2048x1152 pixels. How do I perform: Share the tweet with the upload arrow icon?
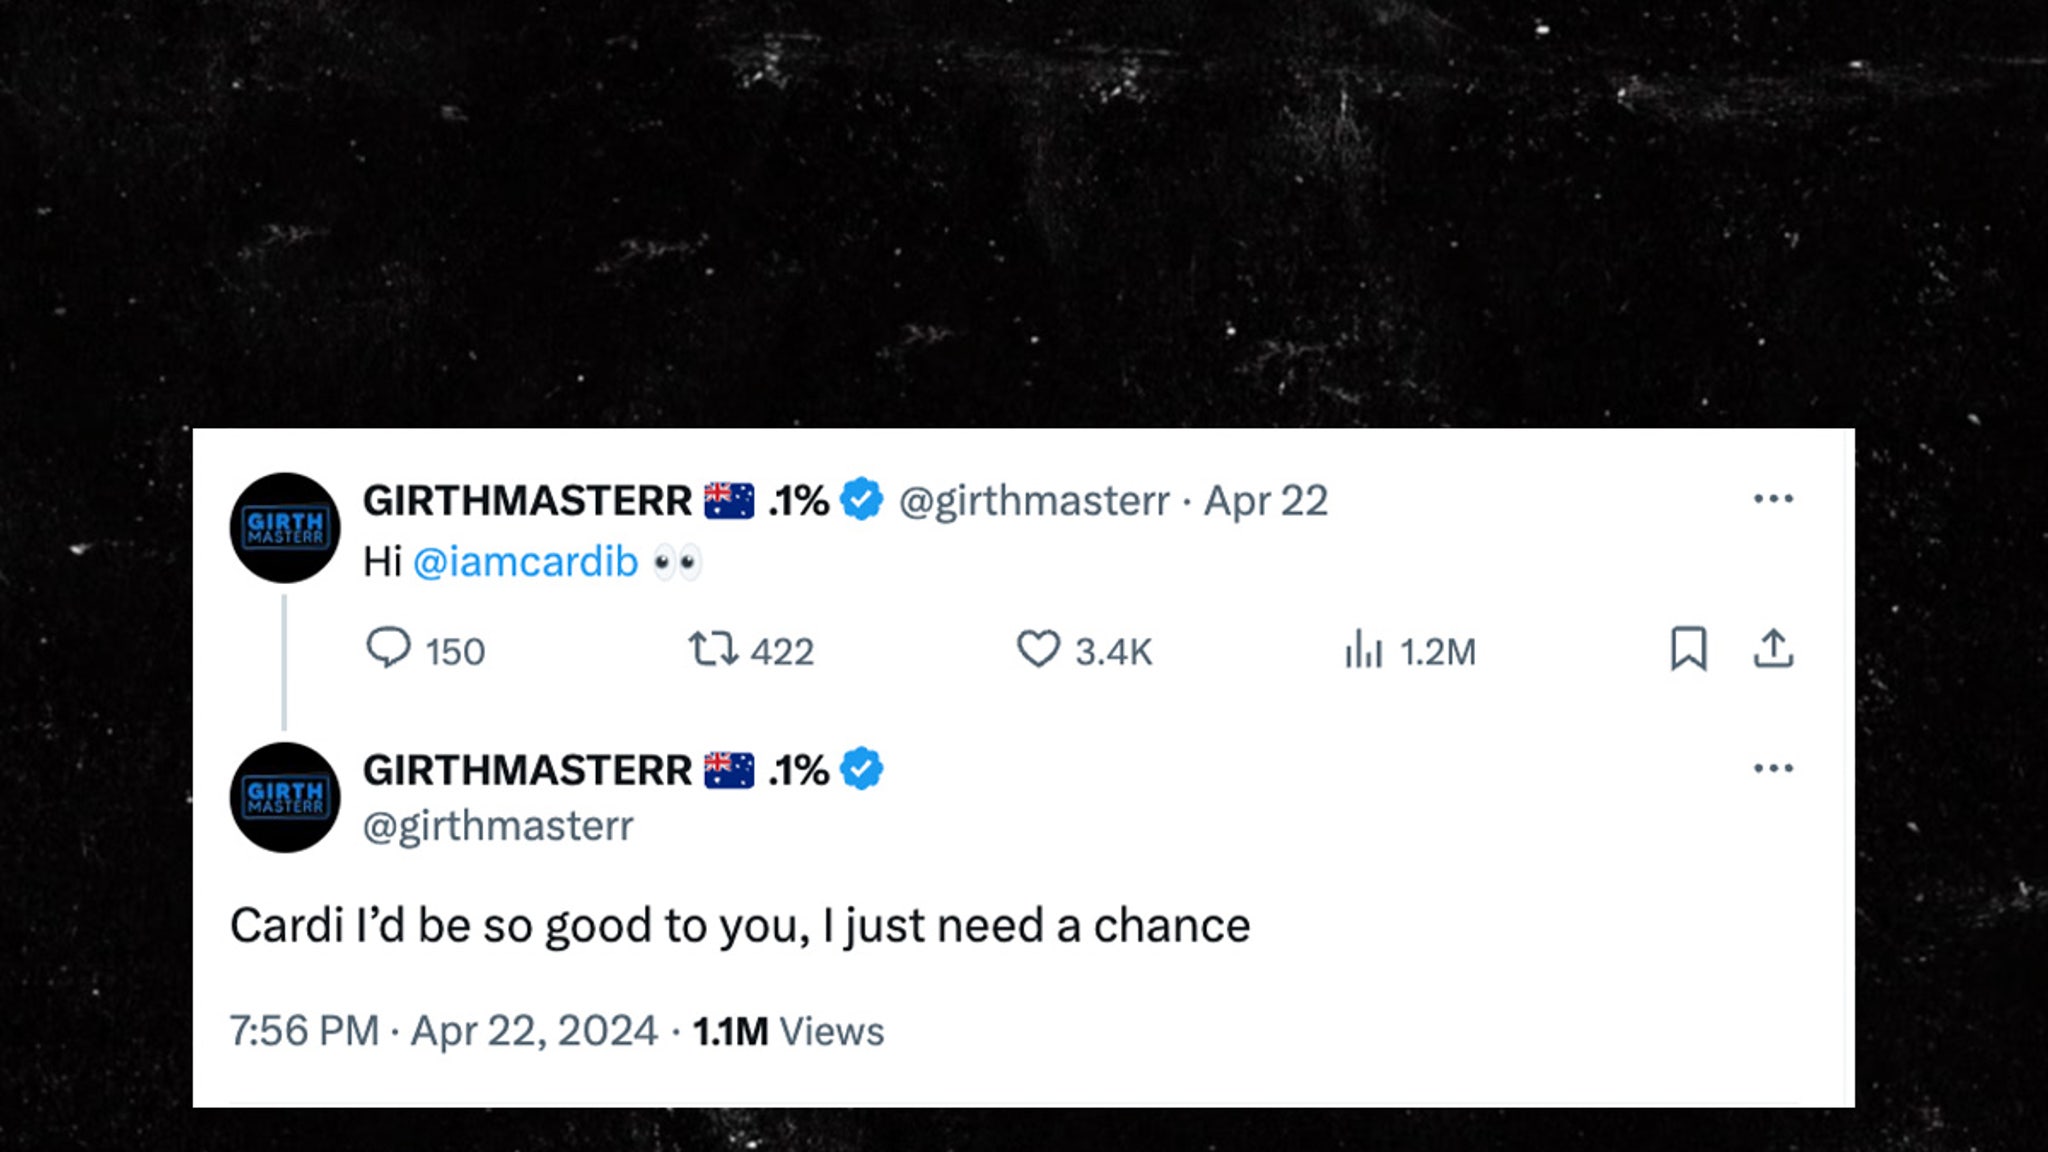pyautogui.click(x=1773, y=649)
